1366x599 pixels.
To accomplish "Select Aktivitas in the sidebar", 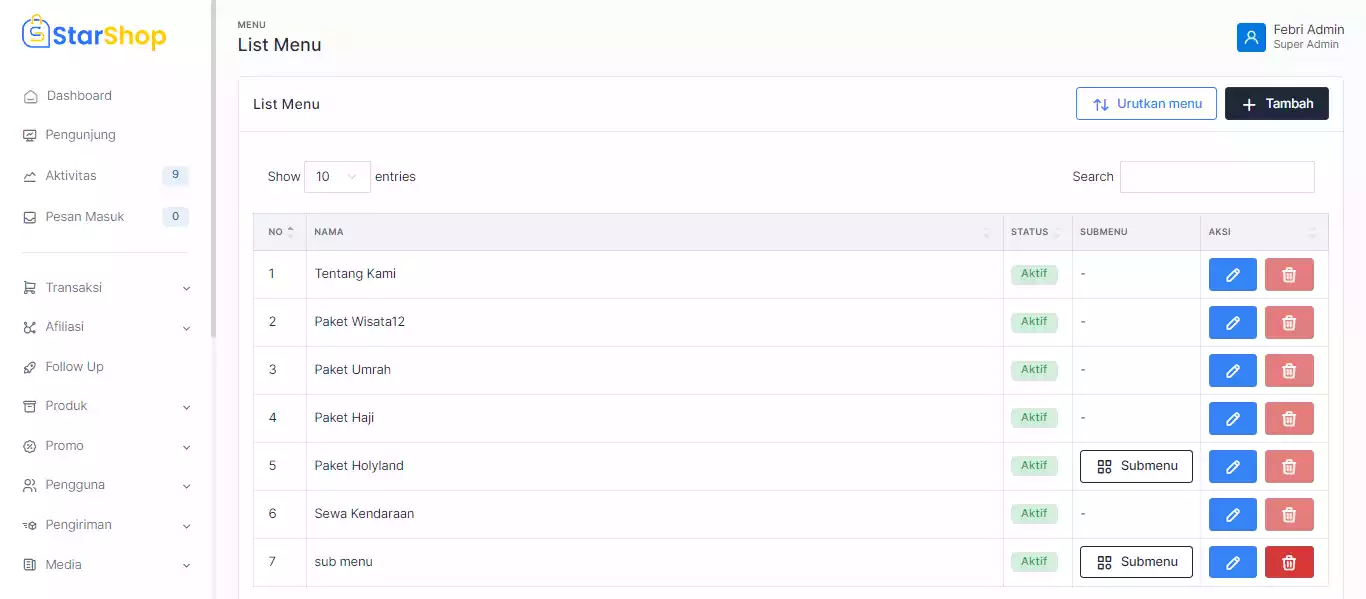I will [x=71, y=176].
